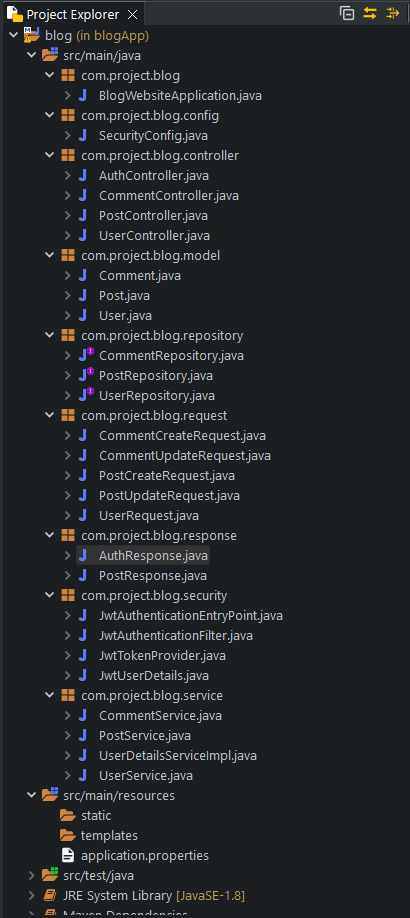
Task: Select CommentCreateRequest.java
Action: click(x=182, y=436)
